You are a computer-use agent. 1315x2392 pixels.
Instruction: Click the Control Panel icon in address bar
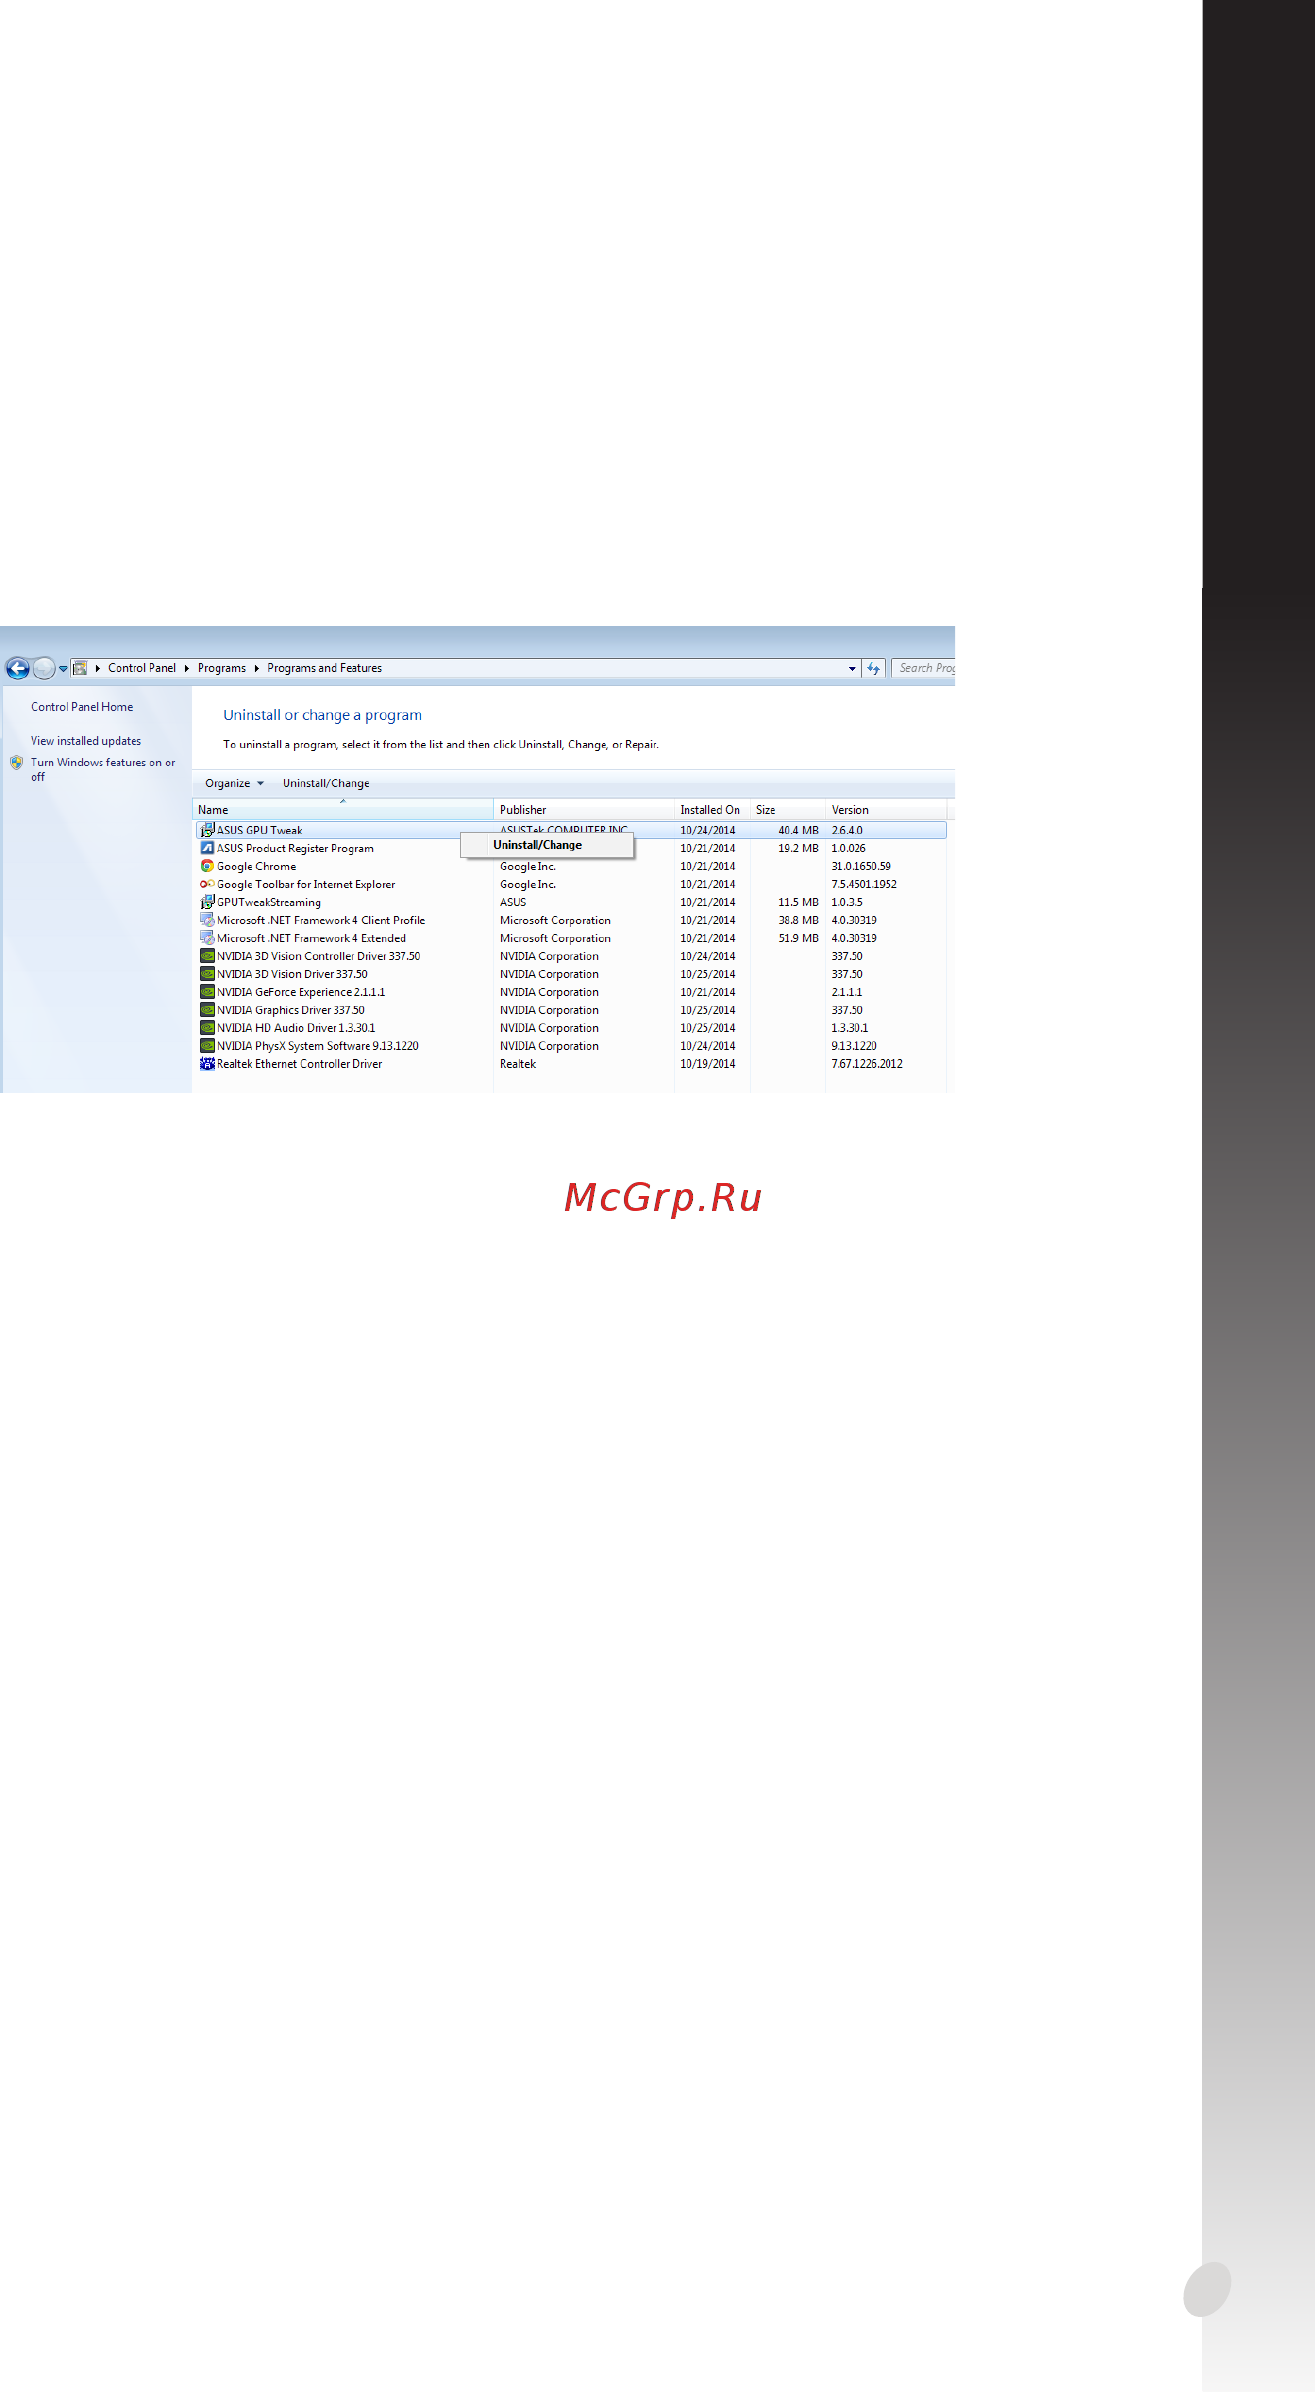[x=80, y=668]
